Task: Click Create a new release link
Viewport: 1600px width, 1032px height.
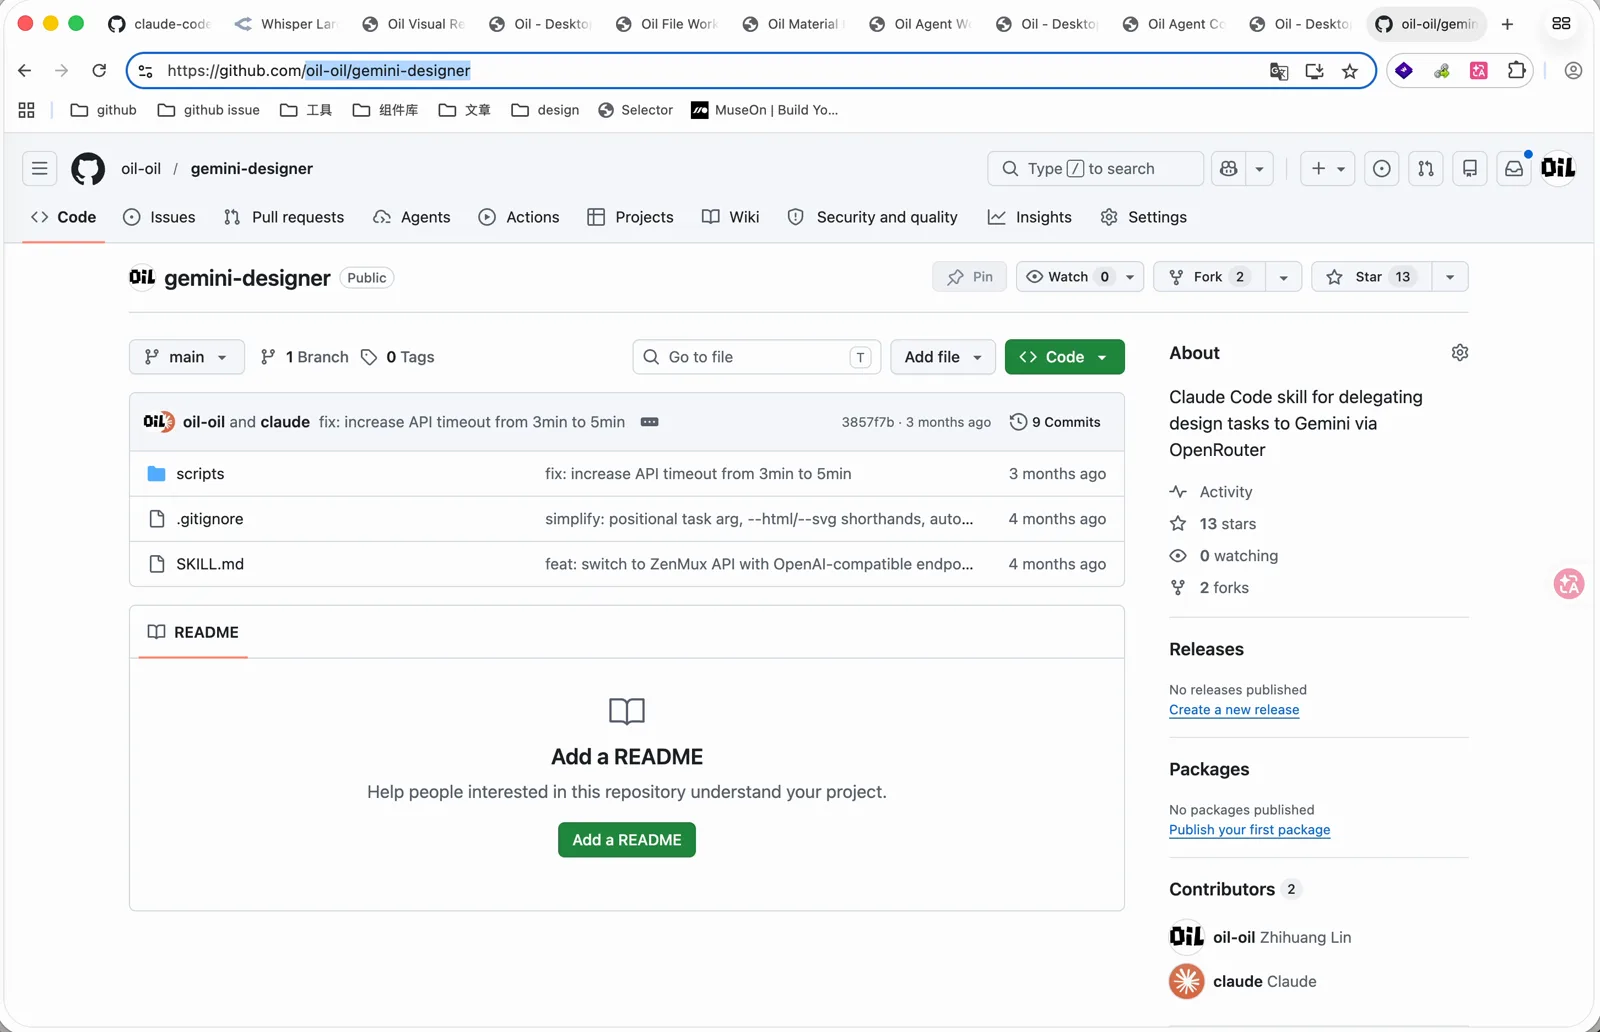Action: [x=1234, y=710]
